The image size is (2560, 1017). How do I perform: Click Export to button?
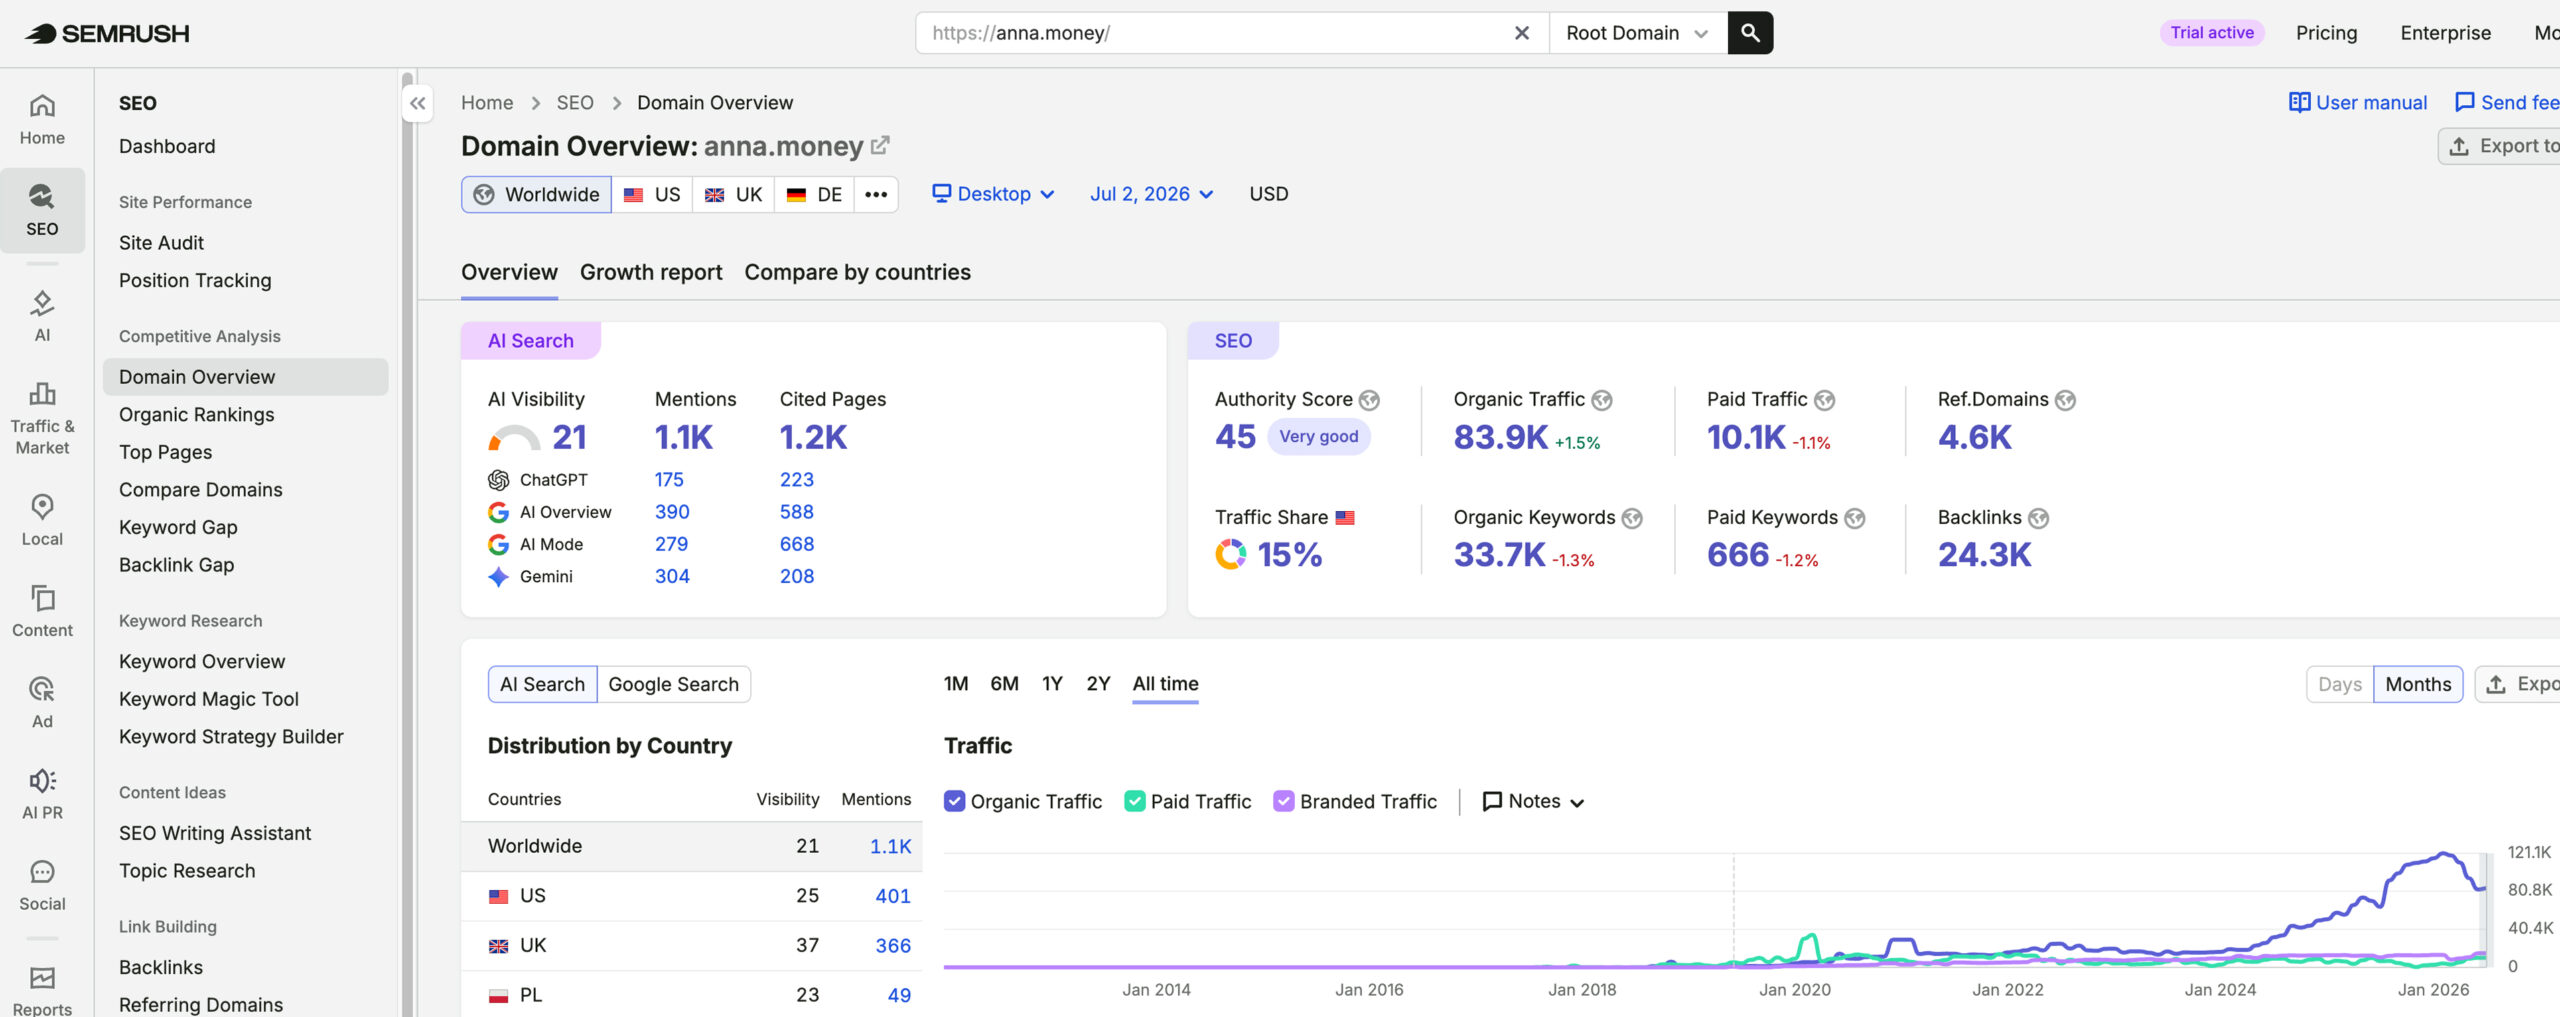pyautogui.click(x=2499, y=146)
